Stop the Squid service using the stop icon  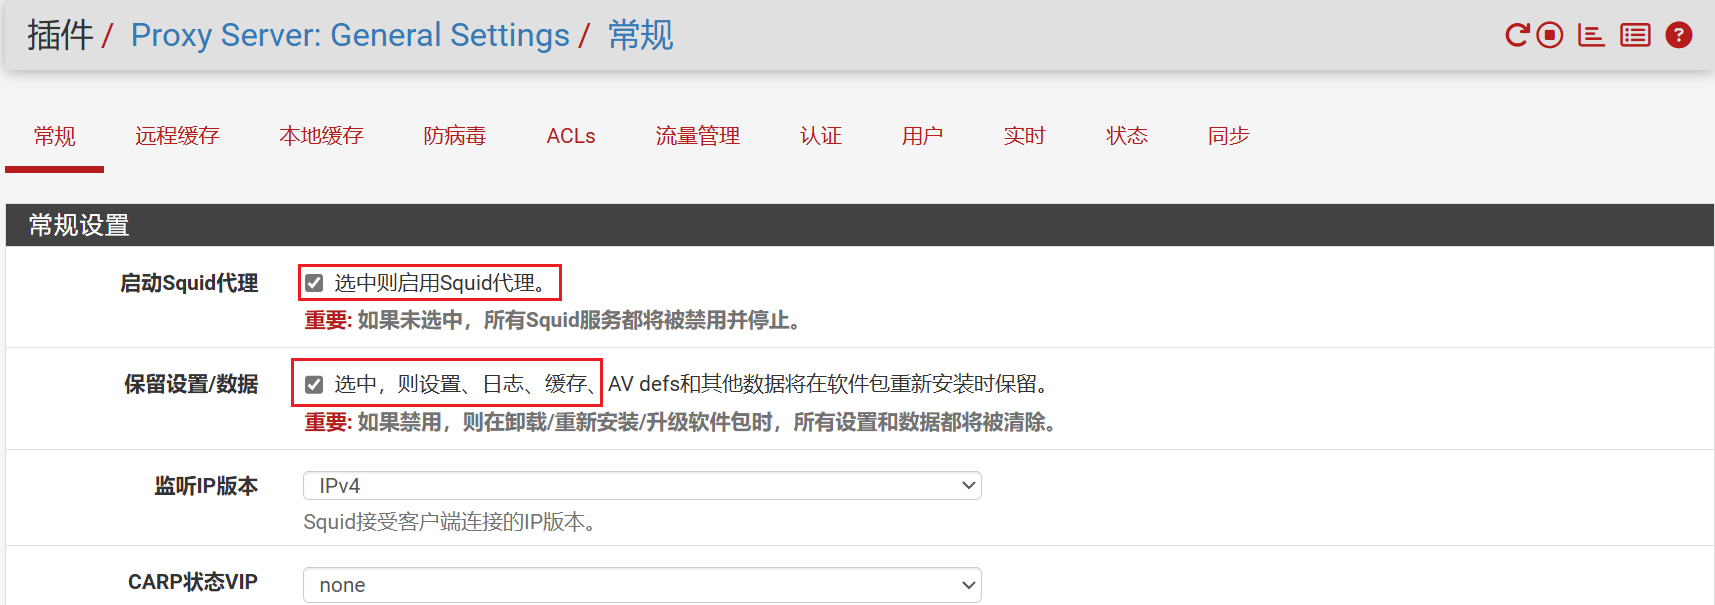1549,35
